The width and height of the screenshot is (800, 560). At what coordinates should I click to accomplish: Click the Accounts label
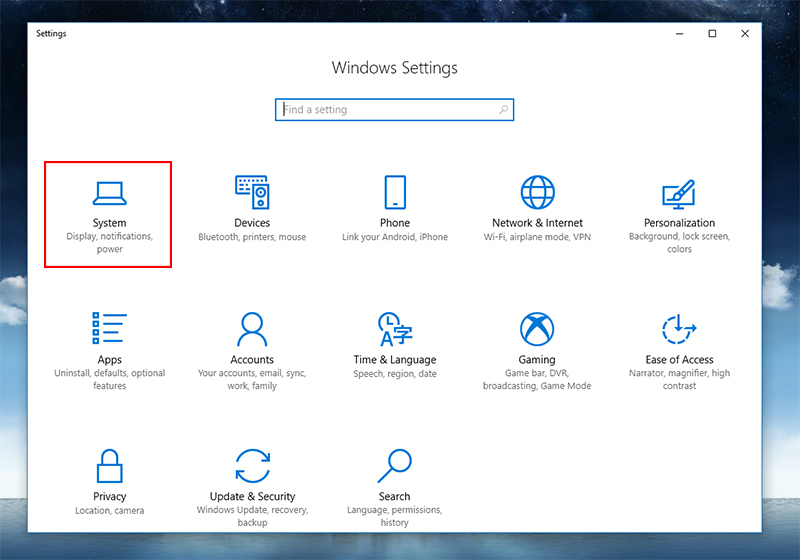pos(252,360)
